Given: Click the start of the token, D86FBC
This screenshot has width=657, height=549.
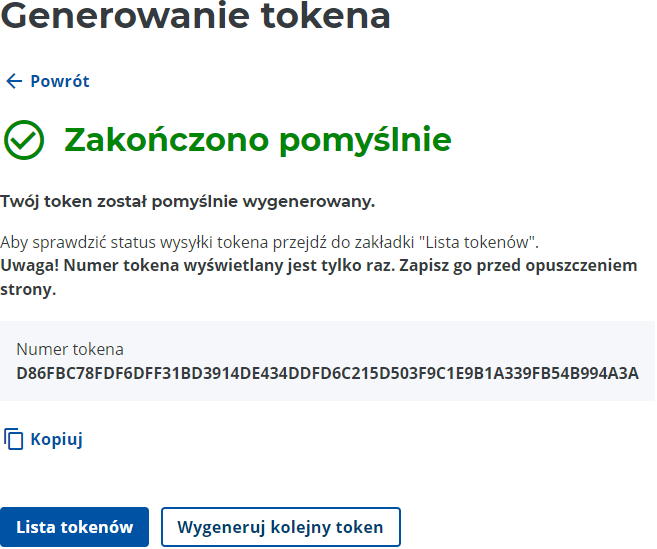Looking at the screenshot, I should (x=45, y=374).
